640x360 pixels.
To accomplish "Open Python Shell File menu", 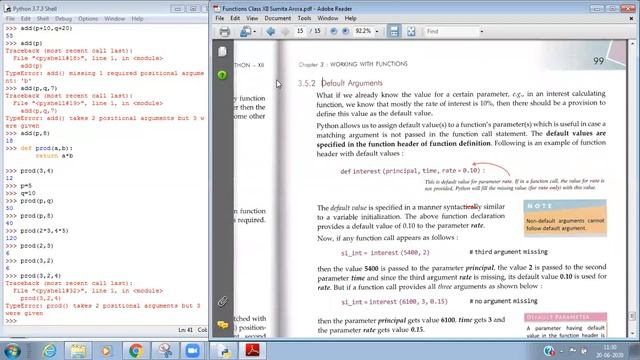I will click(10, 19).
